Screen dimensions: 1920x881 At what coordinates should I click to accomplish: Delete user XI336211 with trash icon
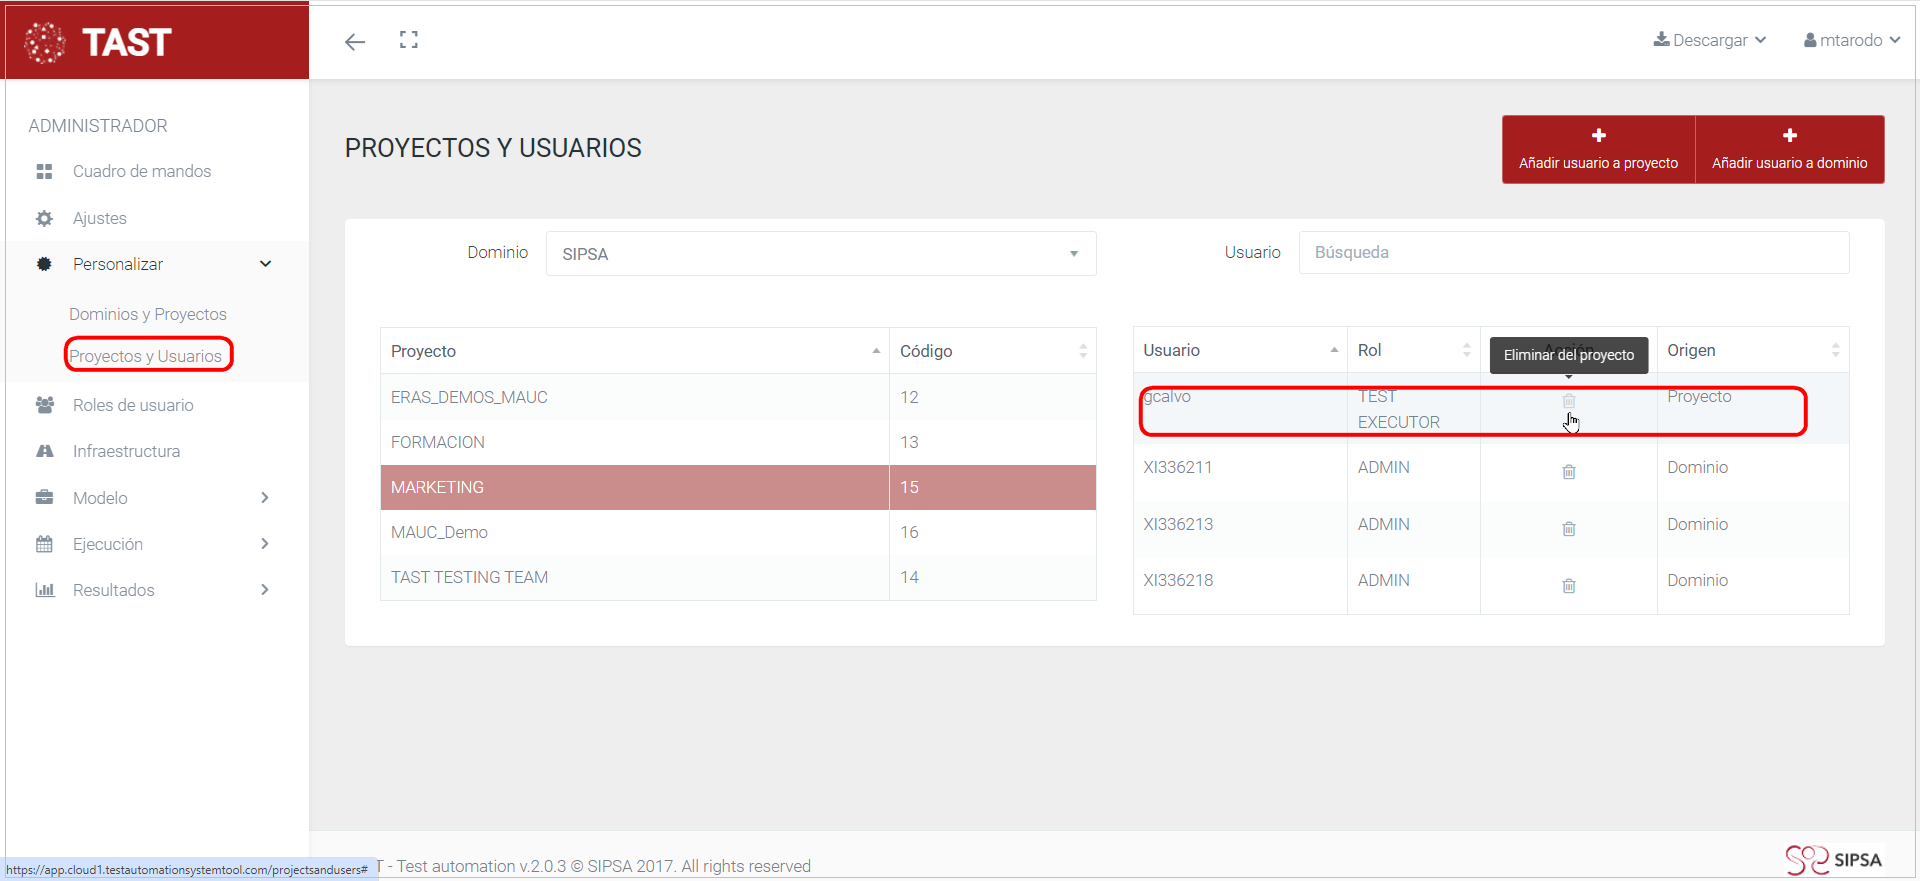[x=1568, y=471]
